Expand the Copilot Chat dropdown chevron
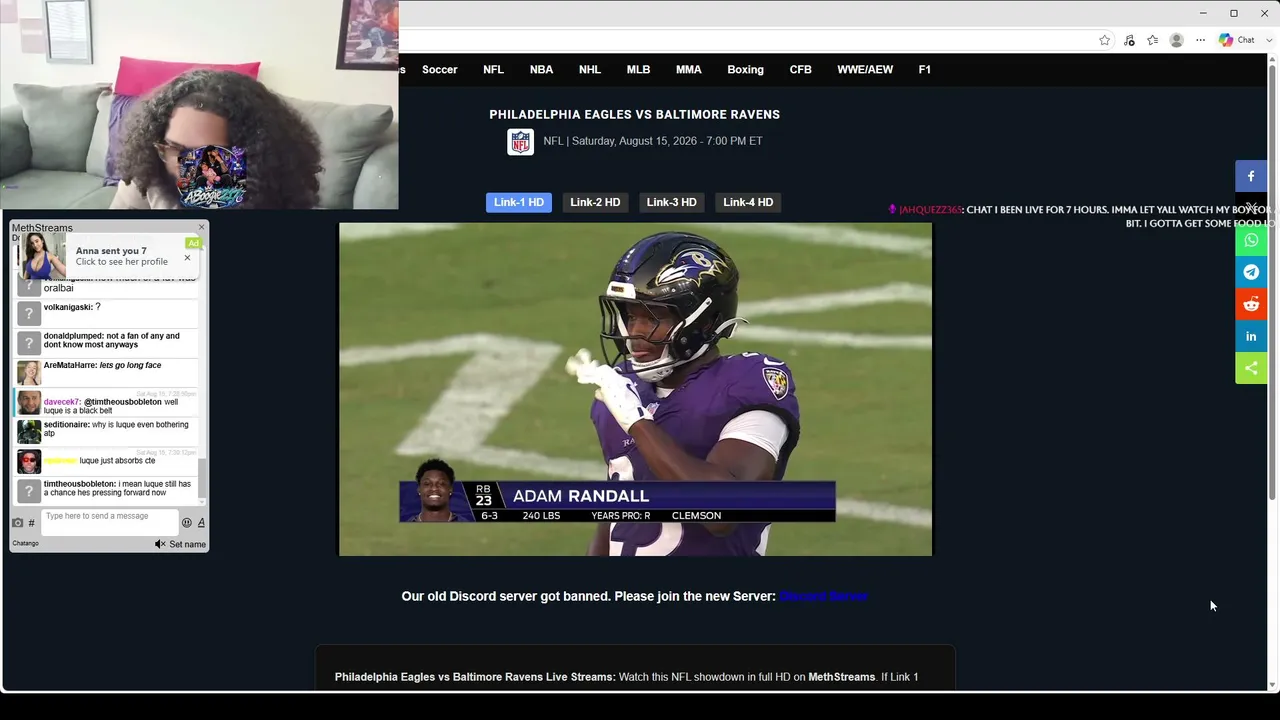The width and height of the screenshot is (1280, 720). click(1271, 40)
